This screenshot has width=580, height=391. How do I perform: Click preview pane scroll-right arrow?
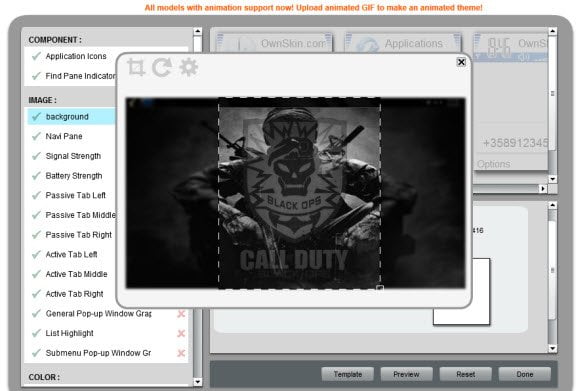pos(543,189)
